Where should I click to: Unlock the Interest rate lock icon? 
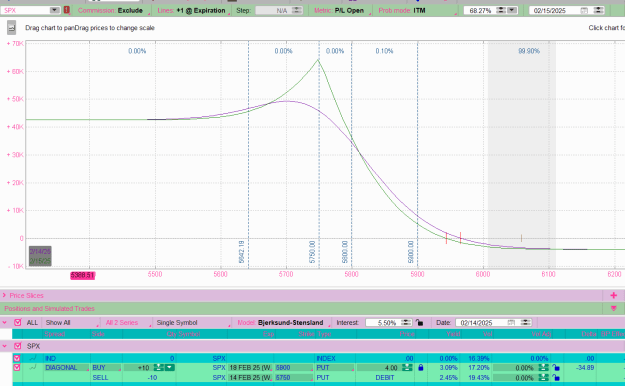click(x=419, y=322)
